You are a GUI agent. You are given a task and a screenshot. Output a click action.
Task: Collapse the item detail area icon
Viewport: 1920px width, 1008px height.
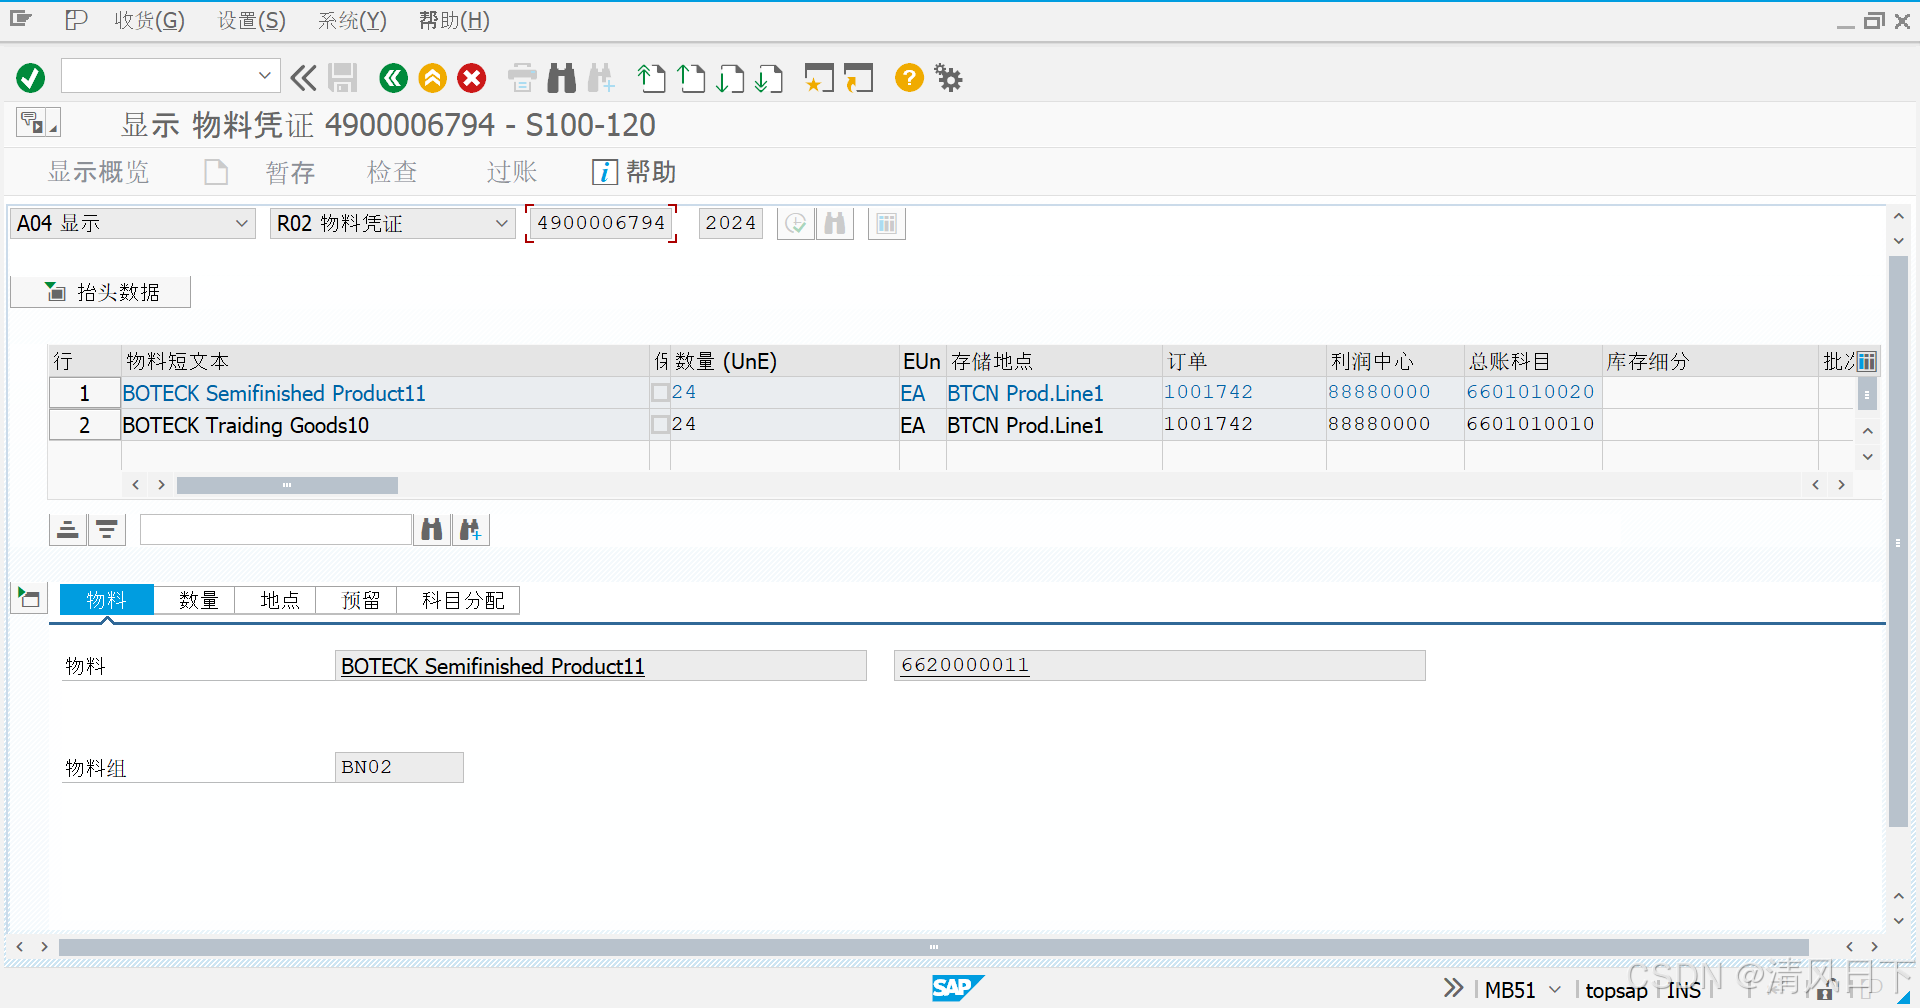[x=29, y=599]
